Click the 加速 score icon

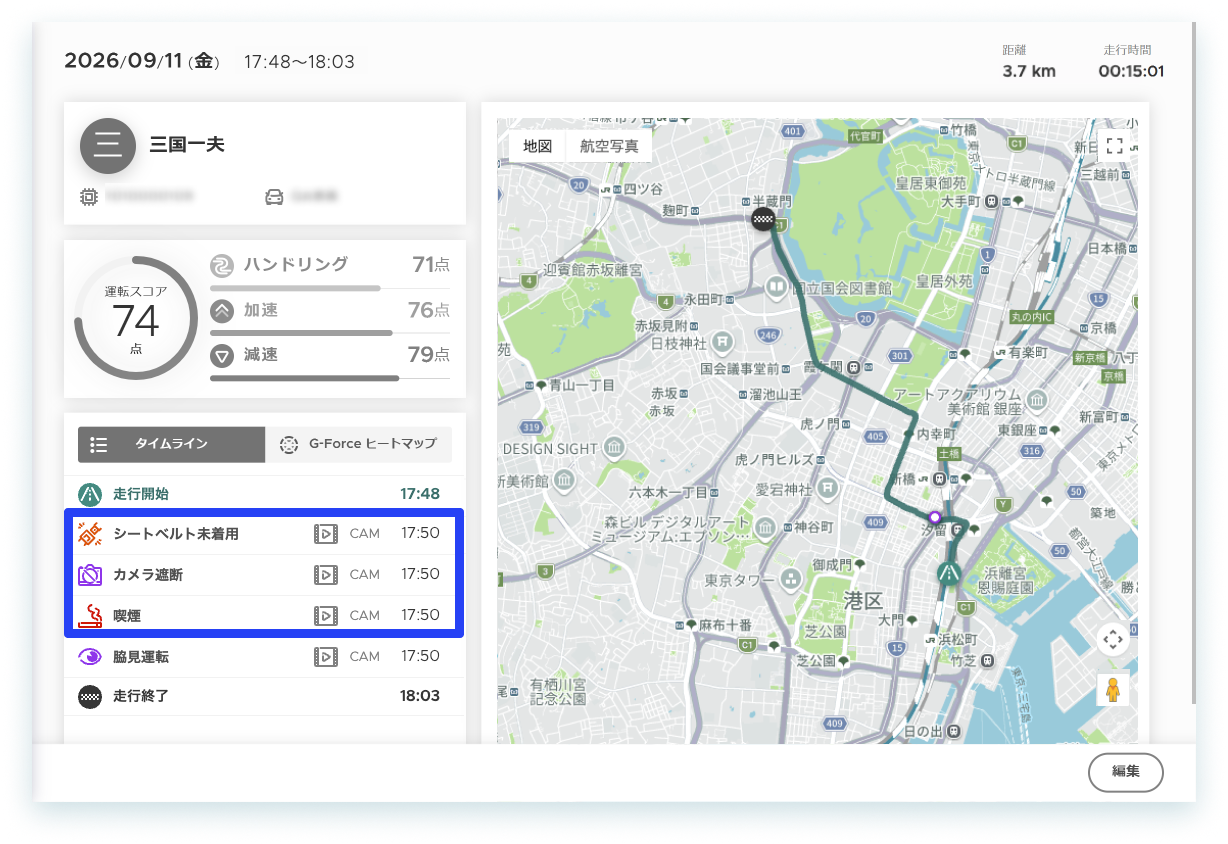pos(221,311)
